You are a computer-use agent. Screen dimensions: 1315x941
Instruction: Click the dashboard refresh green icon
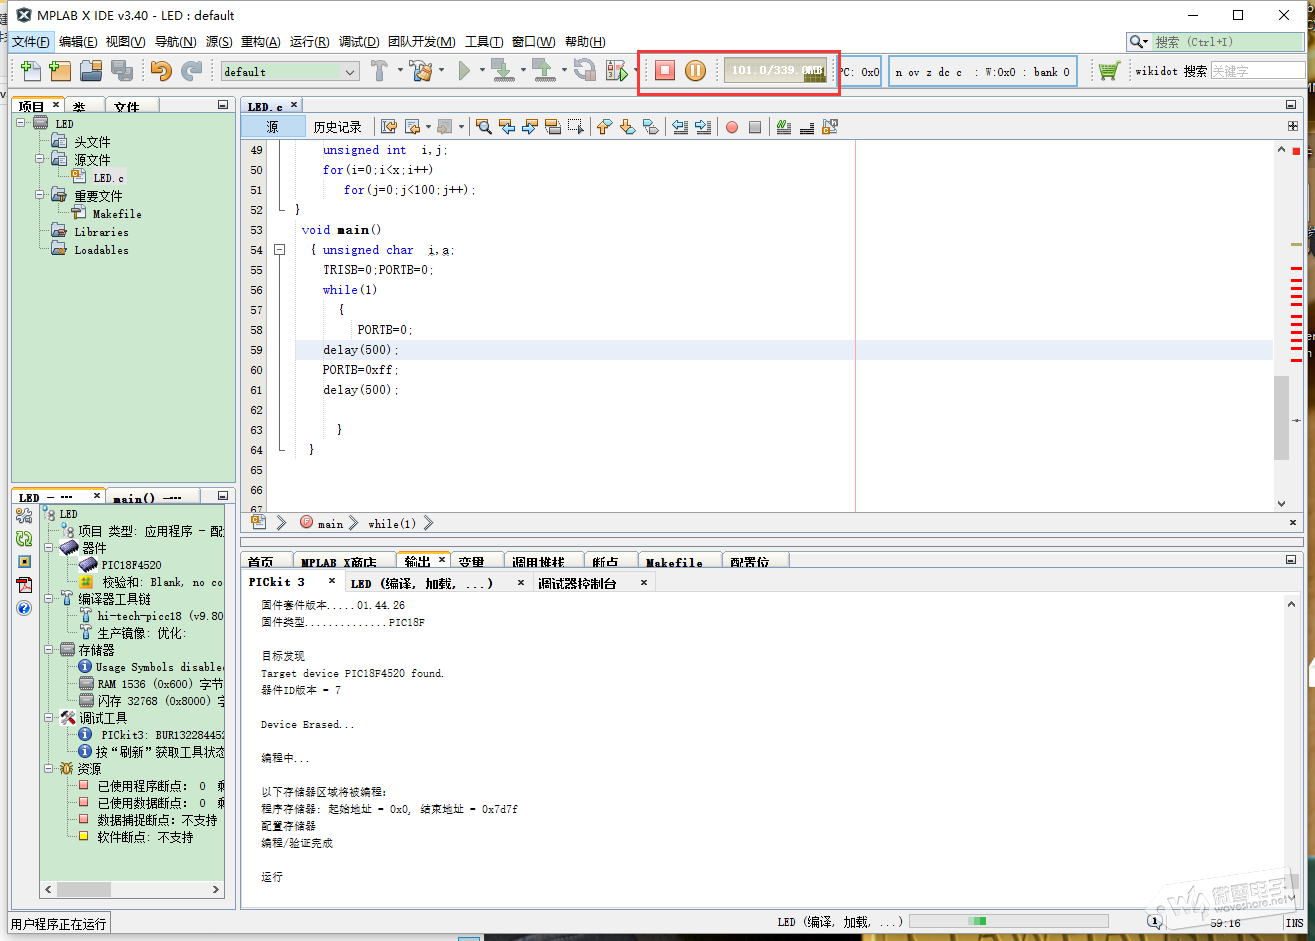[24, 538]
